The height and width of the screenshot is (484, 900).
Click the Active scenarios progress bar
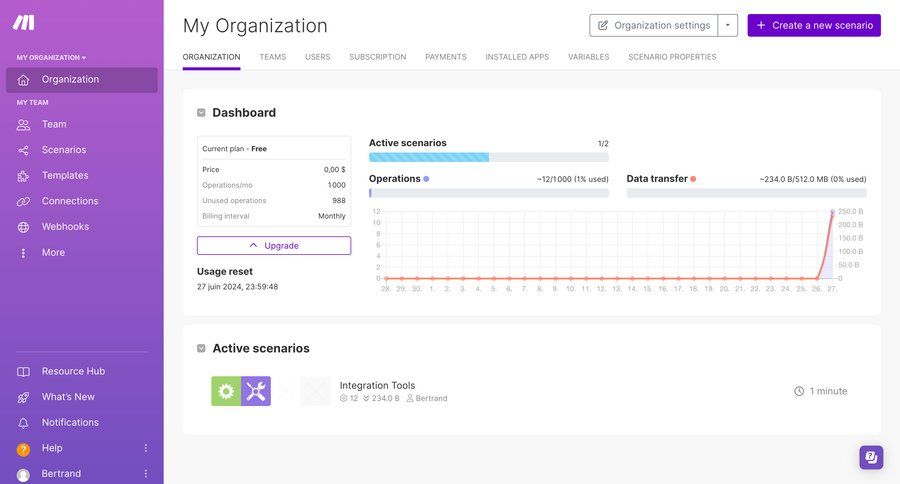coord(488,157)
